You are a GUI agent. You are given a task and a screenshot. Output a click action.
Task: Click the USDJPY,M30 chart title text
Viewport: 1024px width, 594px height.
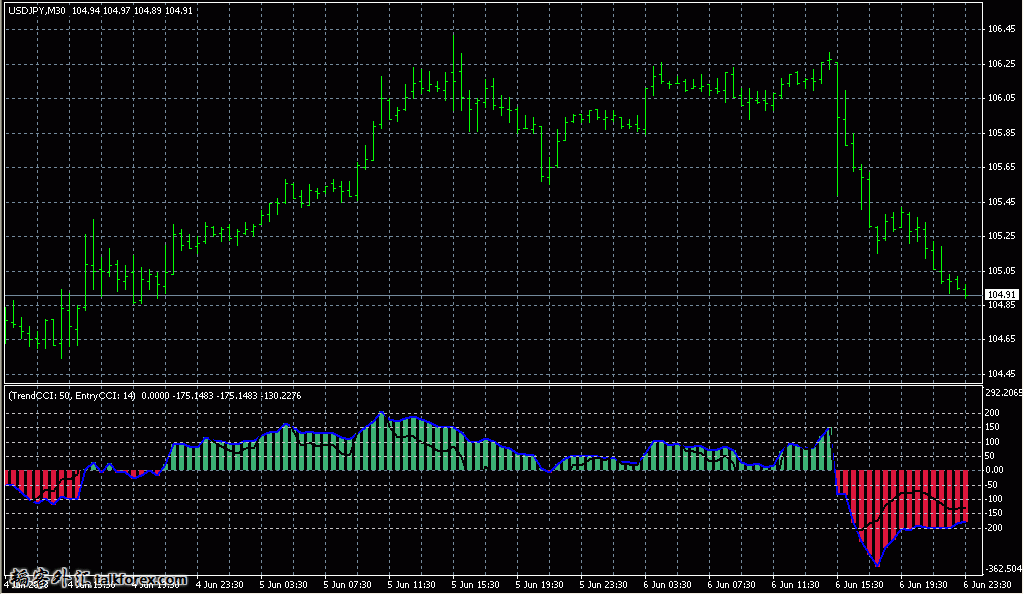click(37, 10)
